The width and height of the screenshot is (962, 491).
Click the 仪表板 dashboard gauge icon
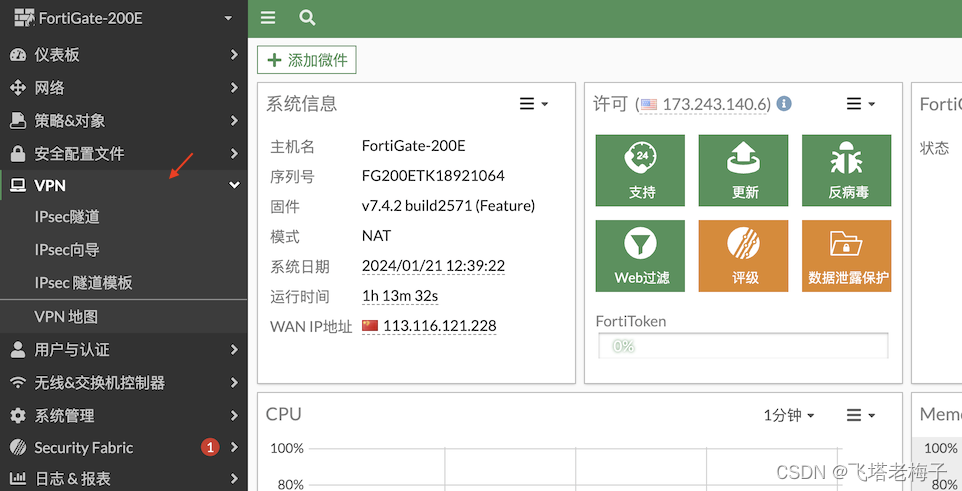click(x=18, y=55)
